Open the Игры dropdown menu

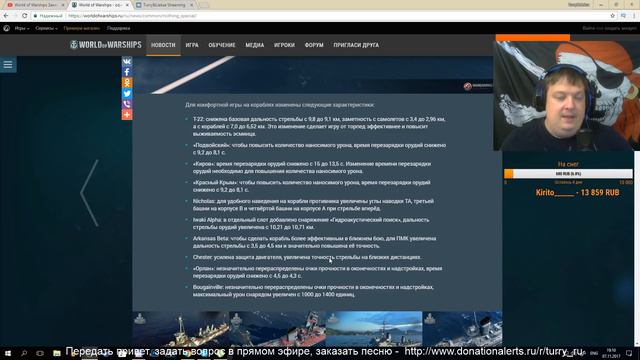(x=22, y=28)
